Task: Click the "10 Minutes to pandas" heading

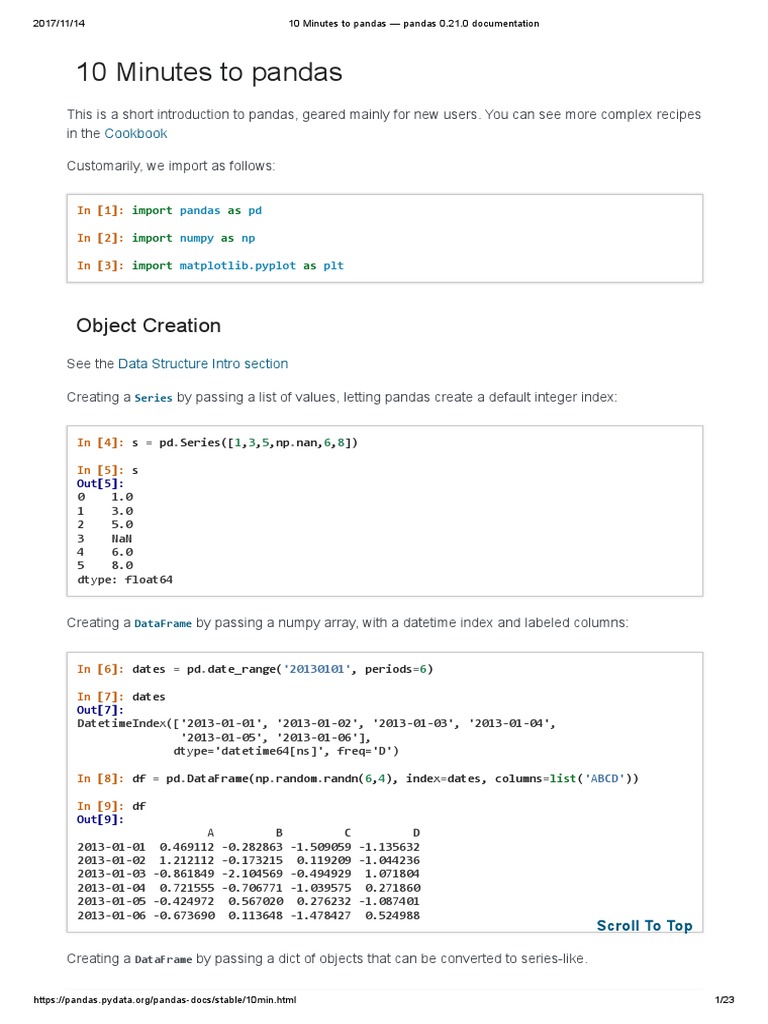Action: 209,72
